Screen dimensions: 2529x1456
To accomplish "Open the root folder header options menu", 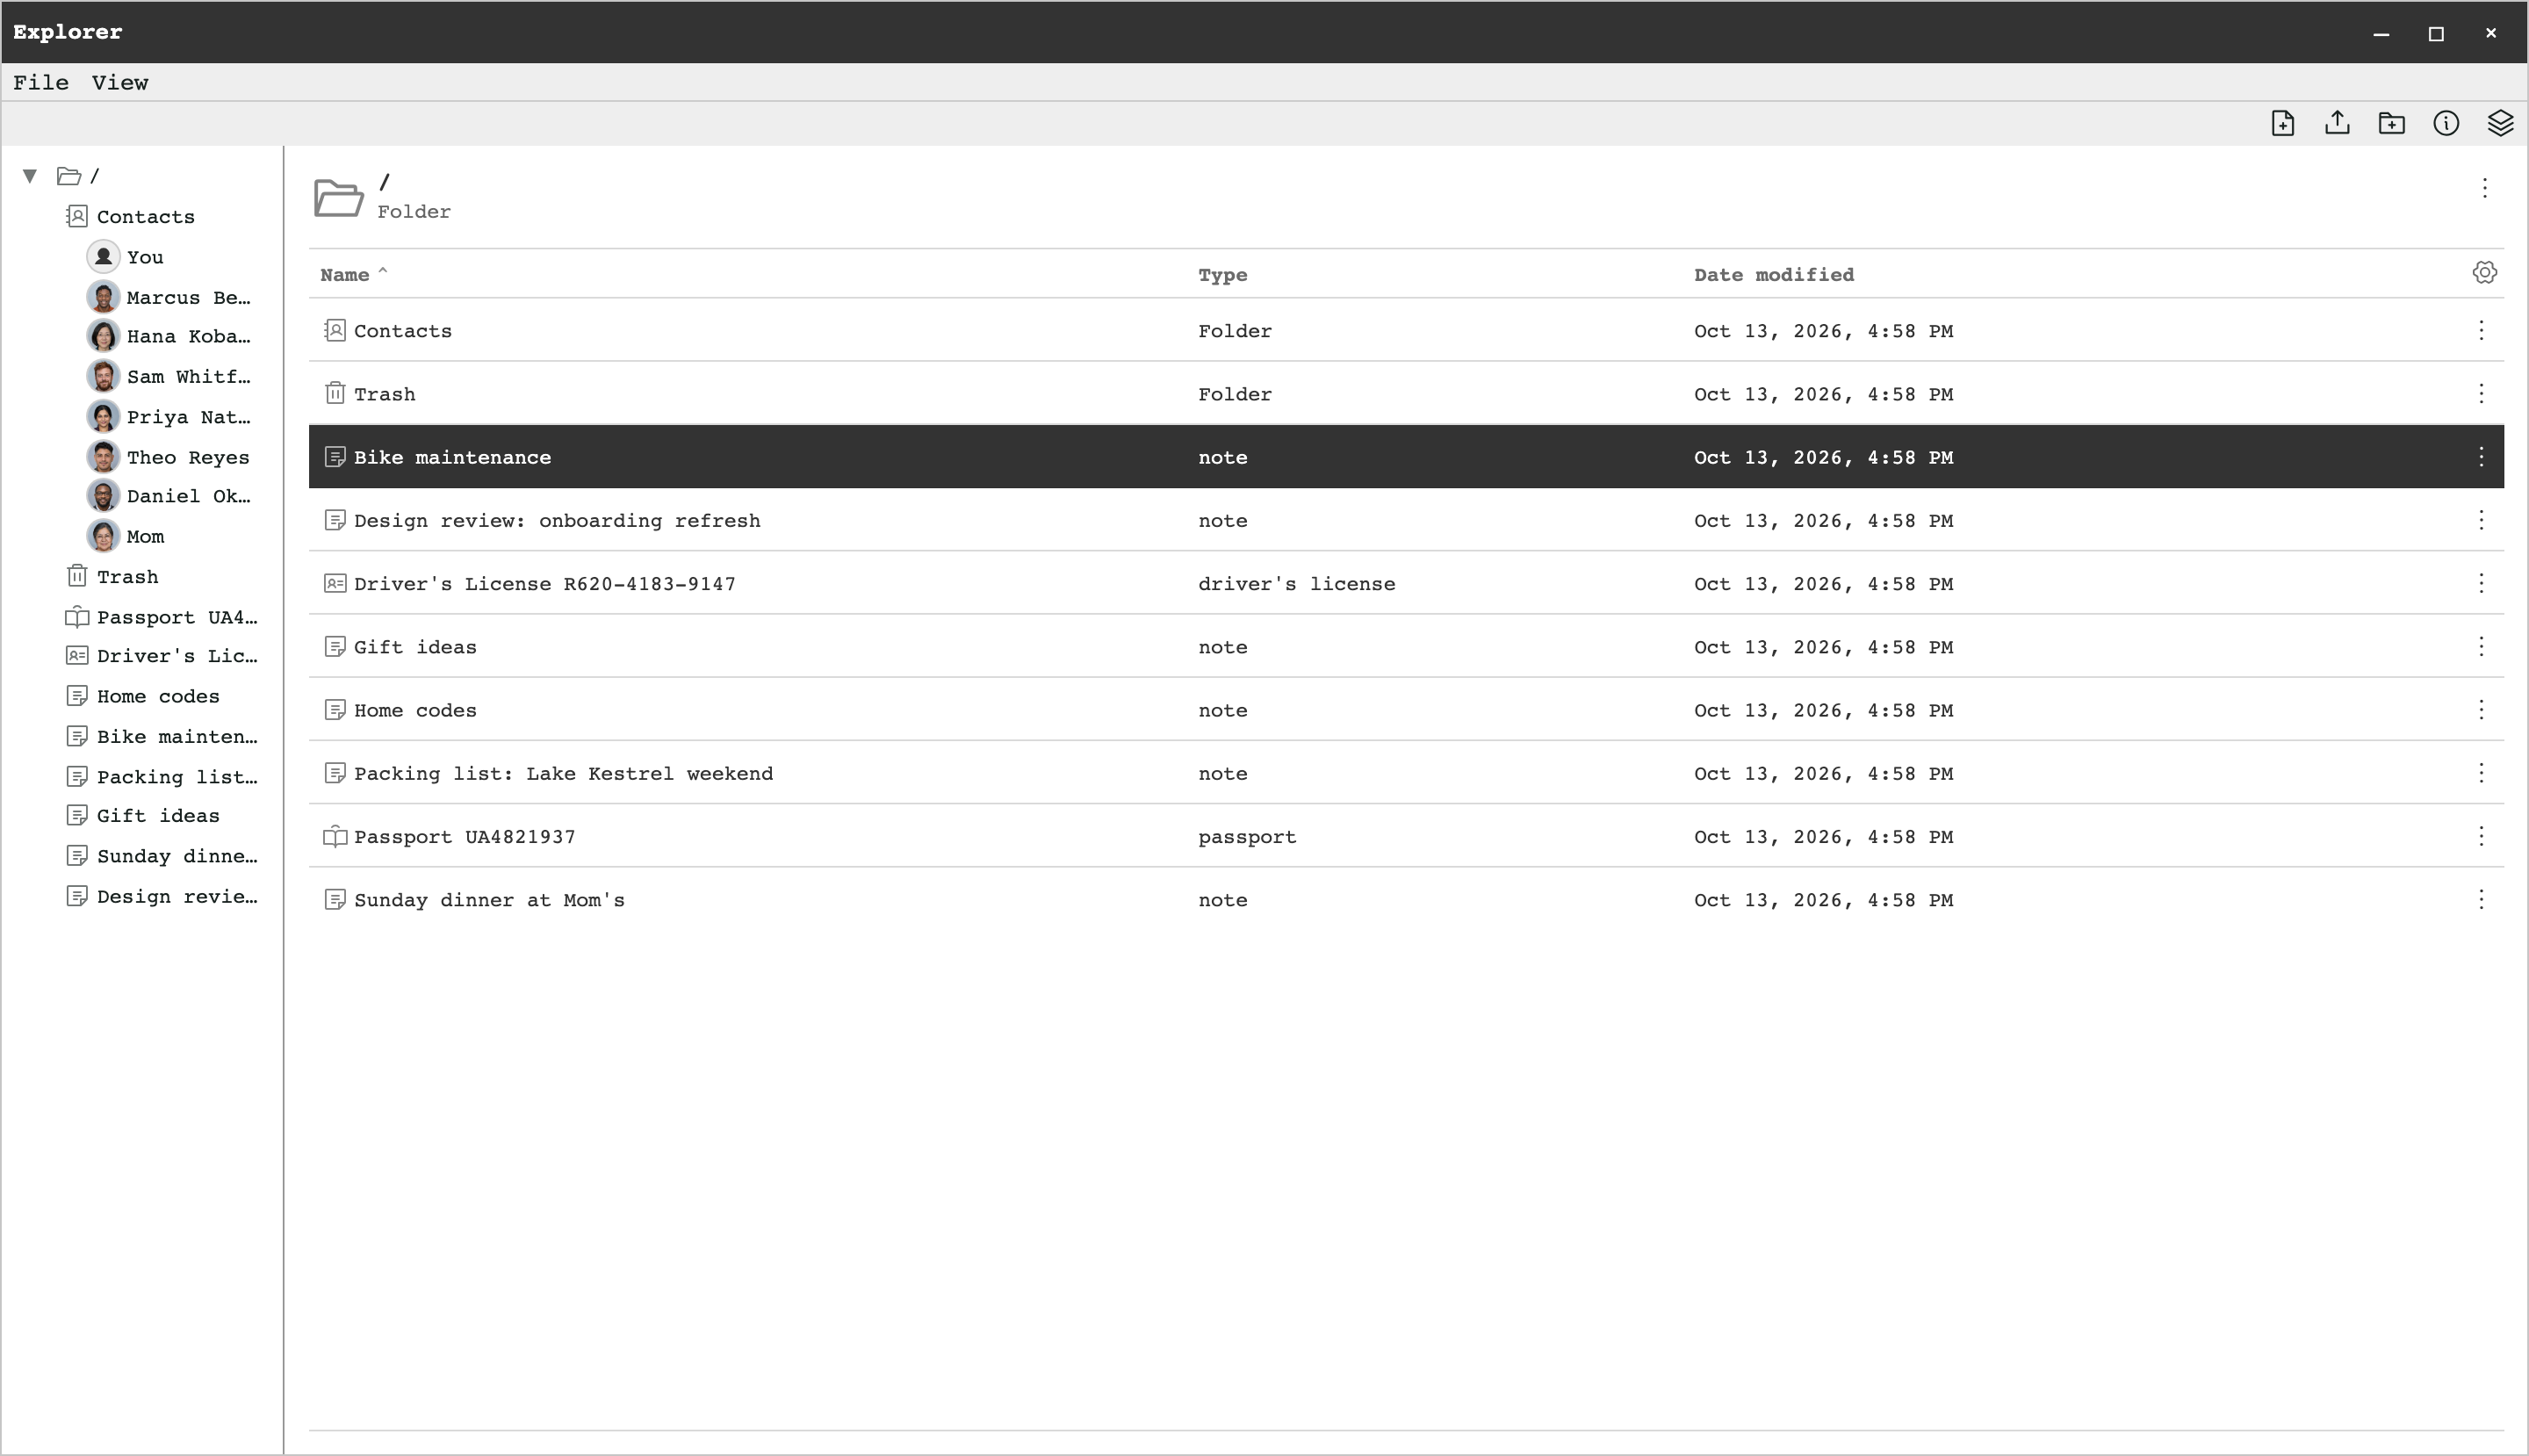I will [2484, 188].
